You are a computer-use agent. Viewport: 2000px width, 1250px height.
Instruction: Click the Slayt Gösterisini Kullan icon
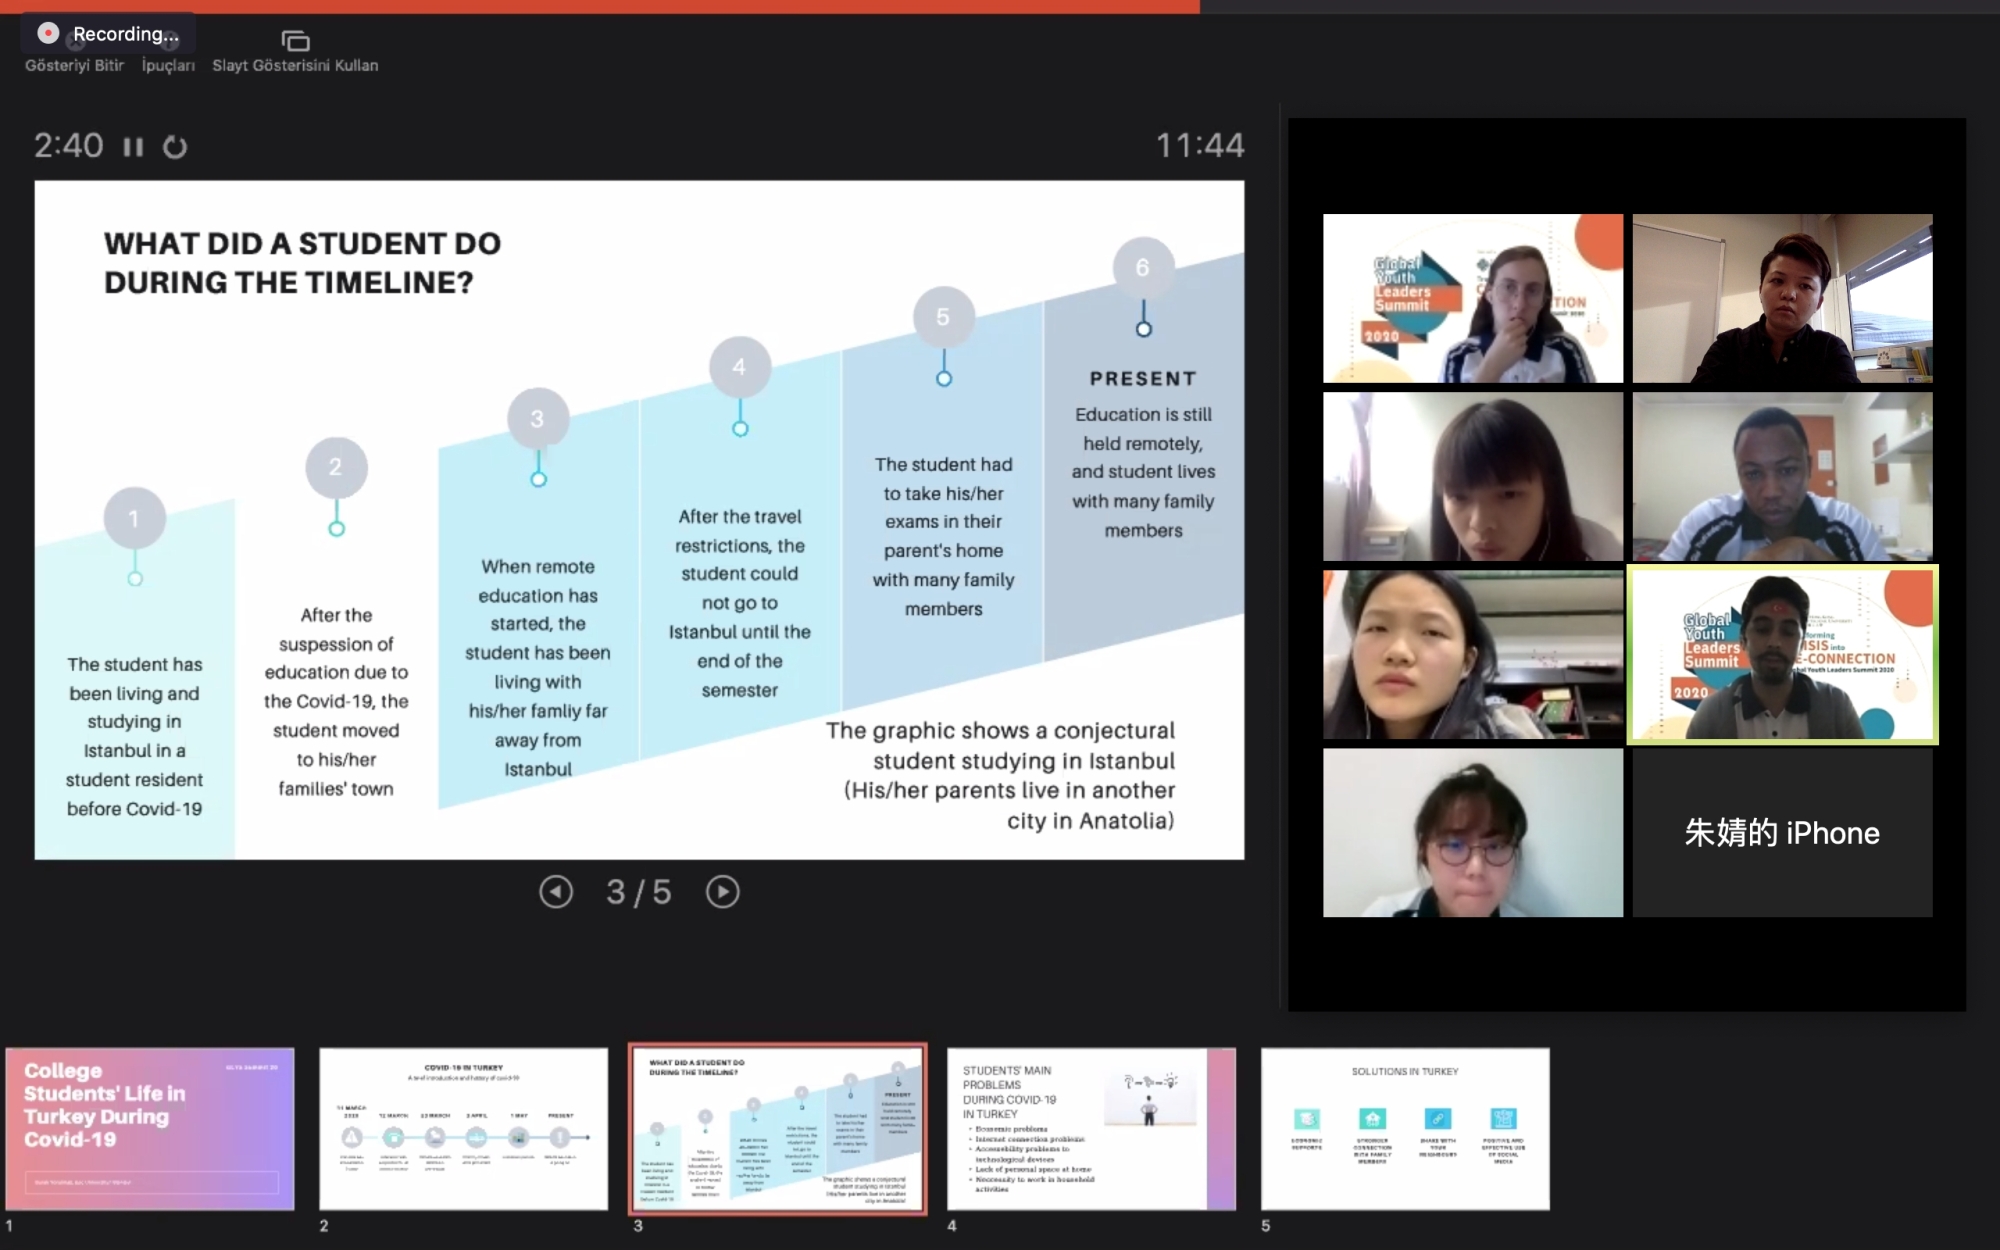(x=295, y=41)
